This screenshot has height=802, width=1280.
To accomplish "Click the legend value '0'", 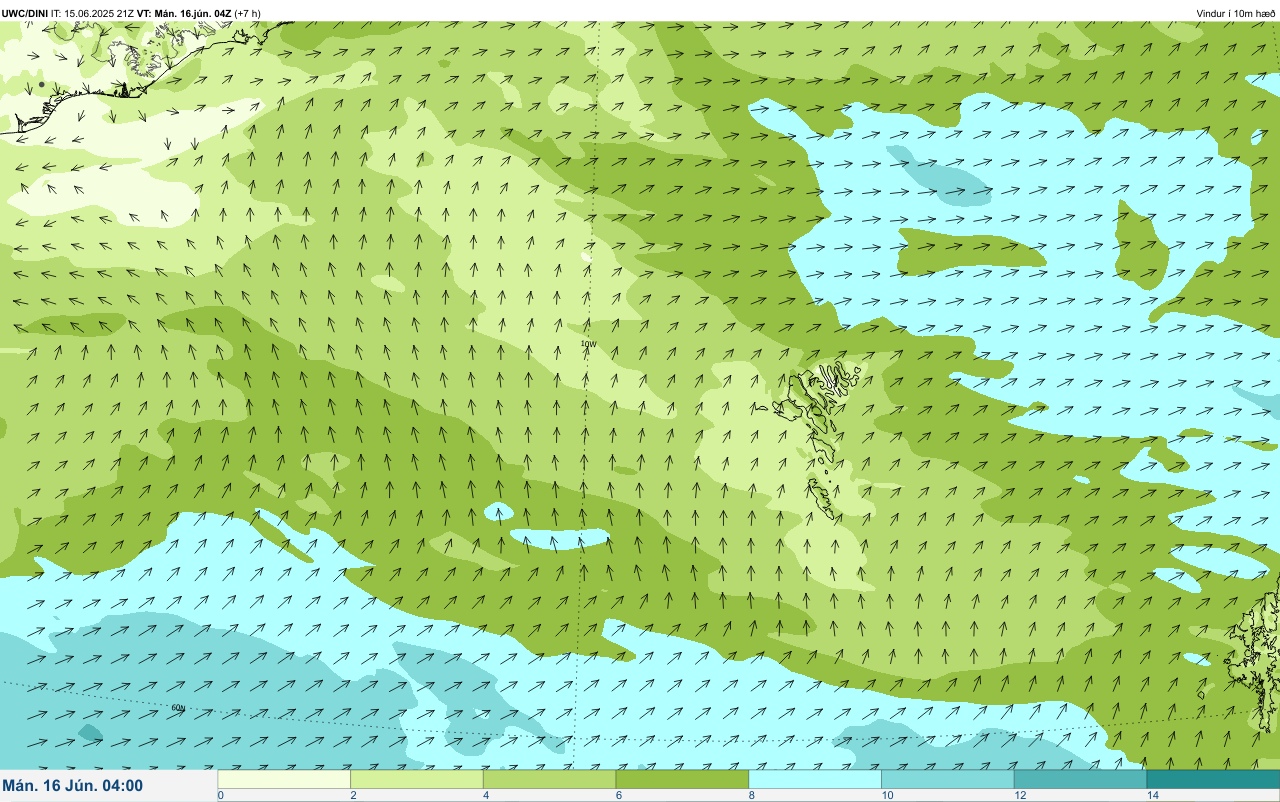I will pyautogui.click(x=220, y=795).
